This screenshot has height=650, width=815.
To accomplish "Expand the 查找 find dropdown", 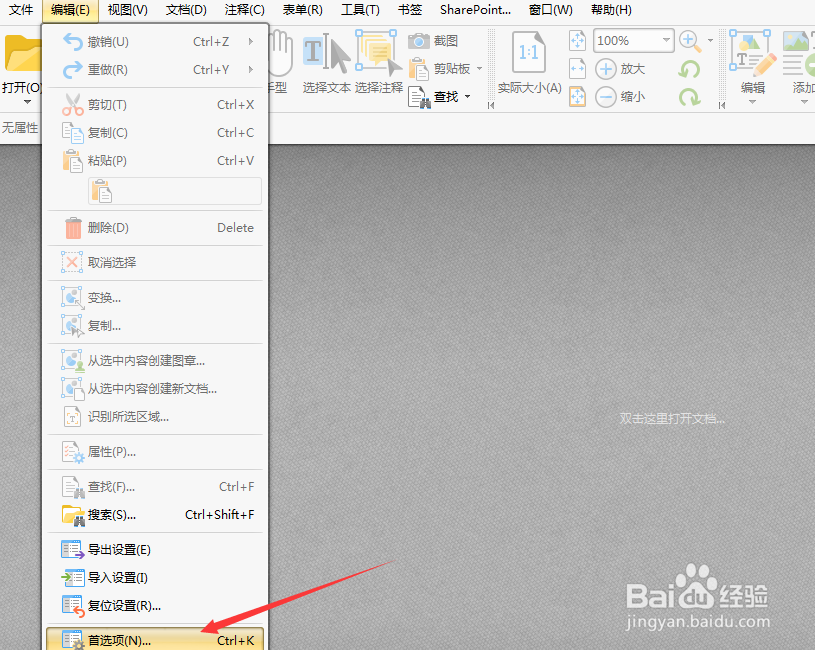I will pyautogui.click(x=466, y=96).
